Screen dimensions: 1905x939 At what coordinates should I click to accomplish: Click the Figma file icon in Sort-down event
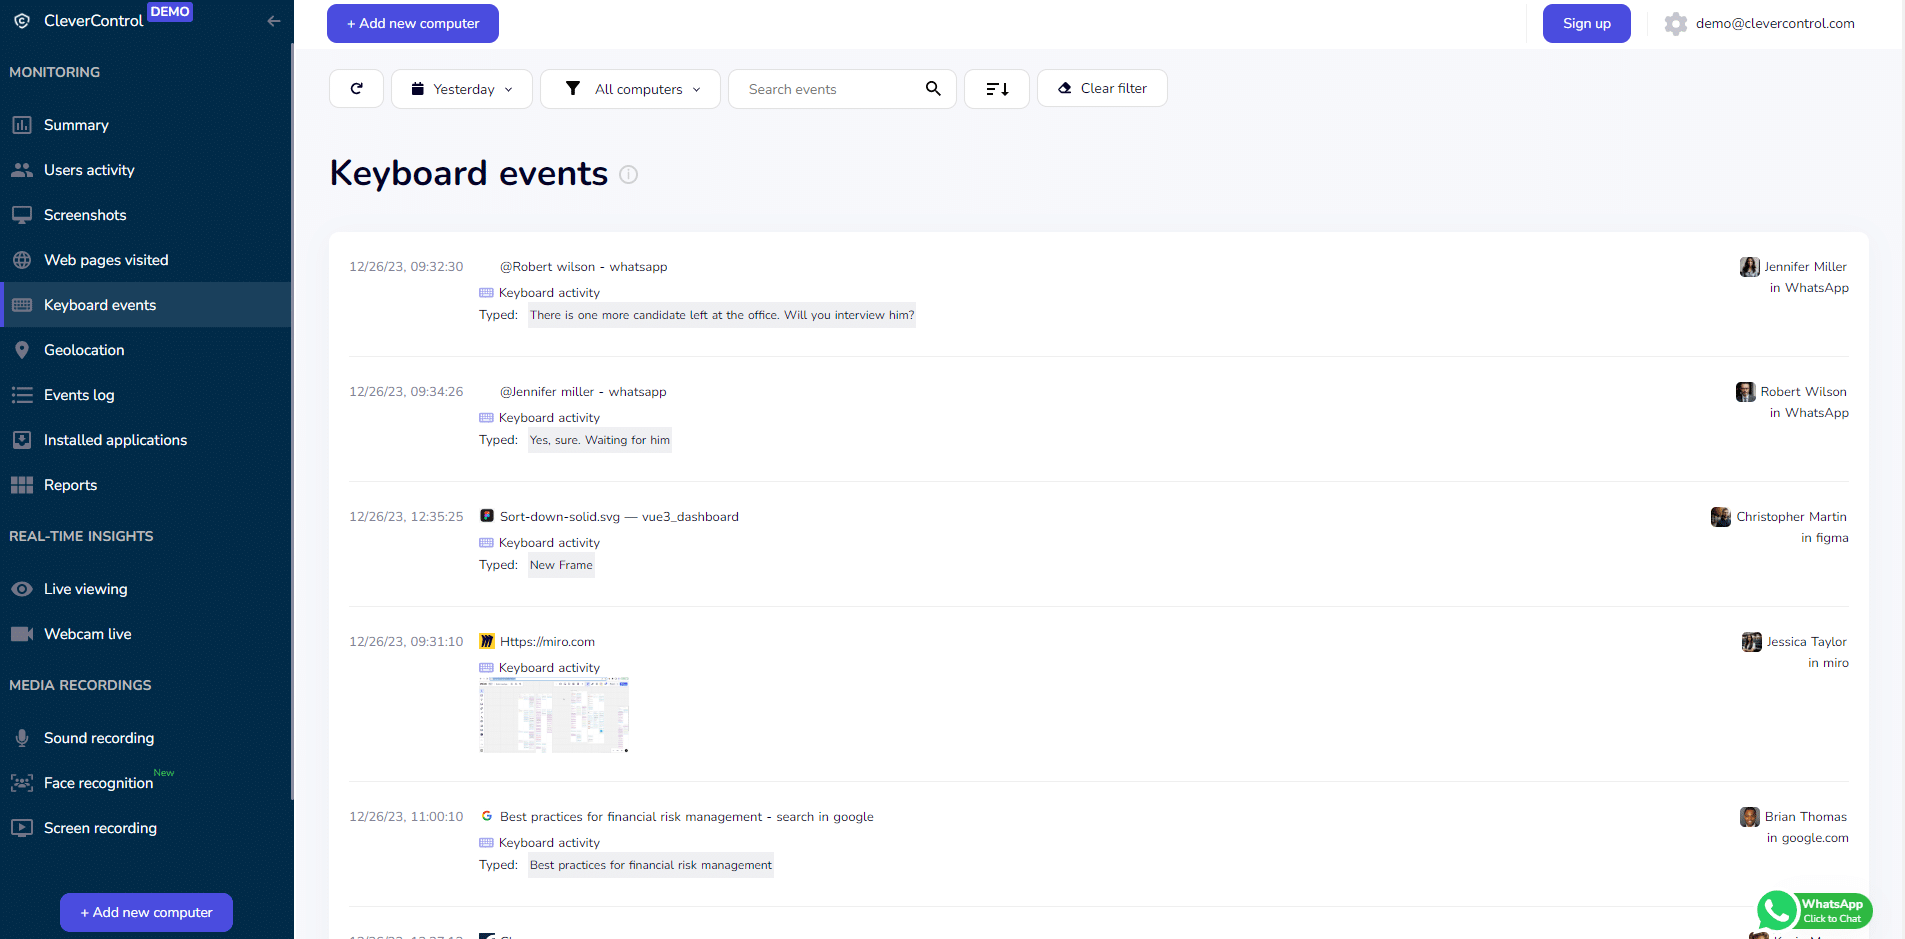click(487, 517)
